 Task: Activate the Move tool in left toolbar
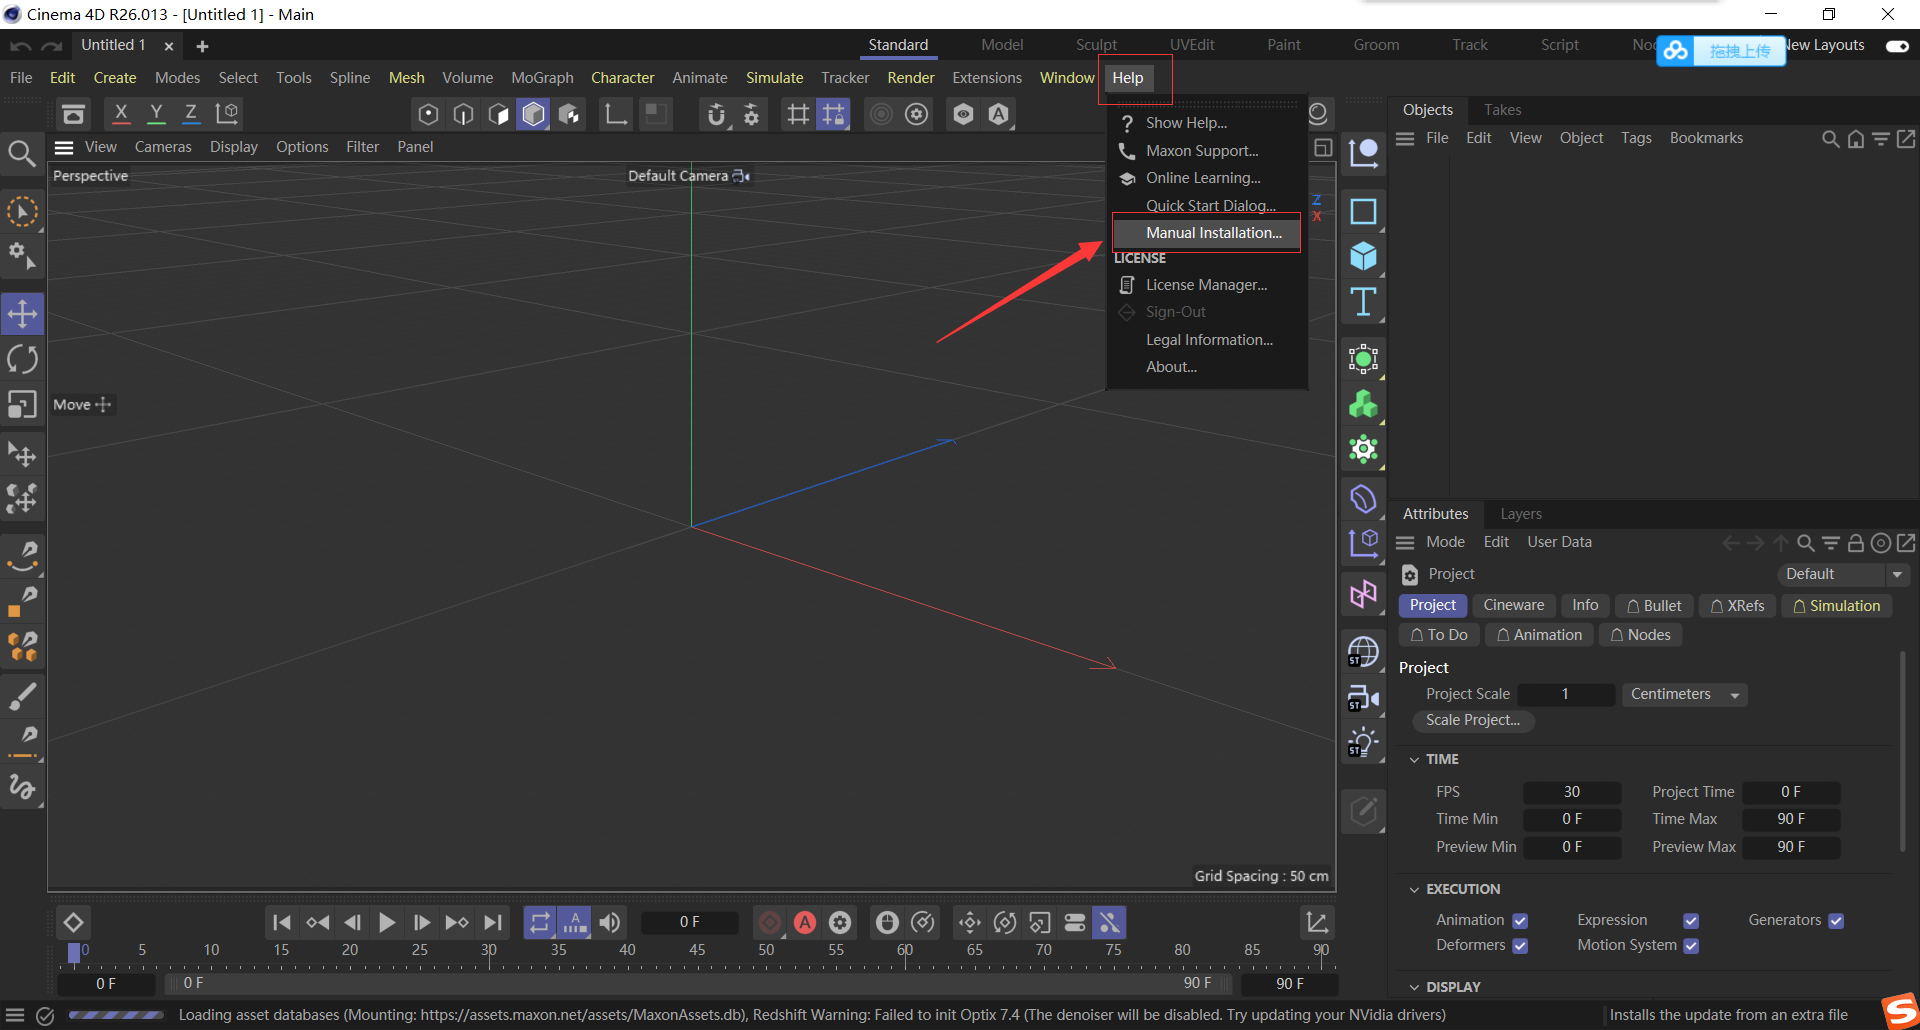coord(22,313)
